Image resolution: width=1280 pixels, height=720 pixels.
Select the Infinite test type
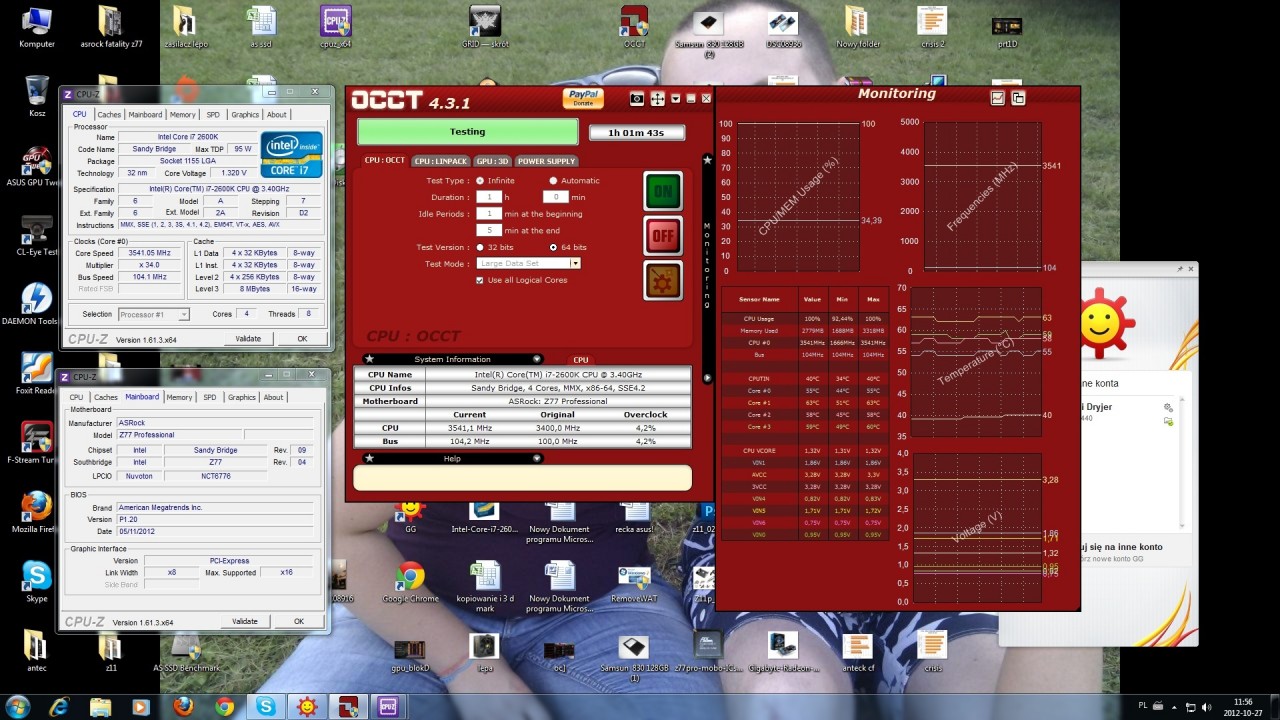[x=480, y=181]
